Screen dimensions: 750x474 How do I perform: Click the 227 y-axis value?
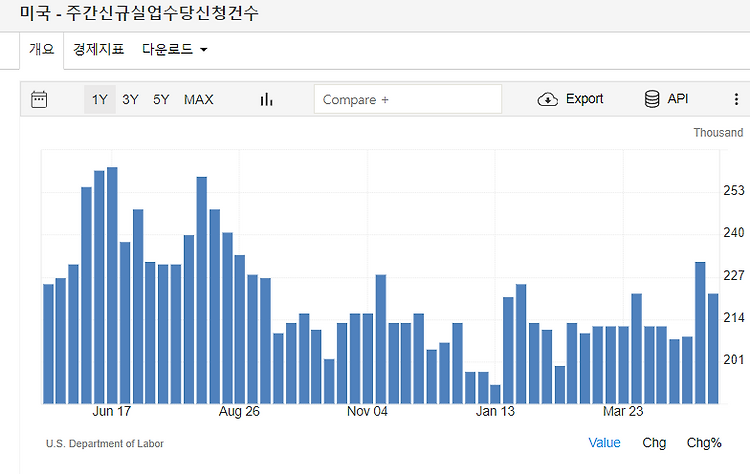734,276
